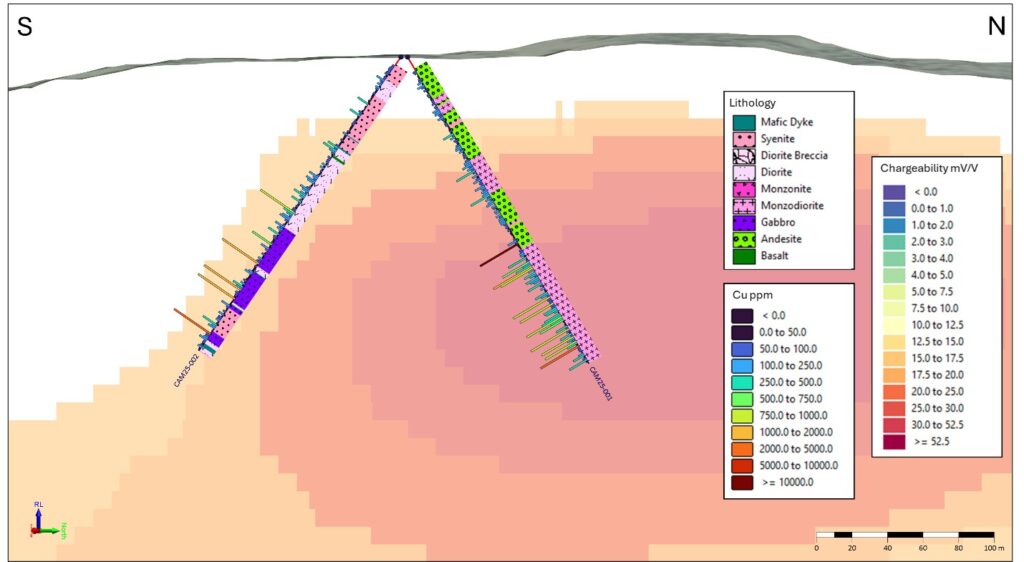Select the 'Cu ppm' legend title

tap(749, 296)
